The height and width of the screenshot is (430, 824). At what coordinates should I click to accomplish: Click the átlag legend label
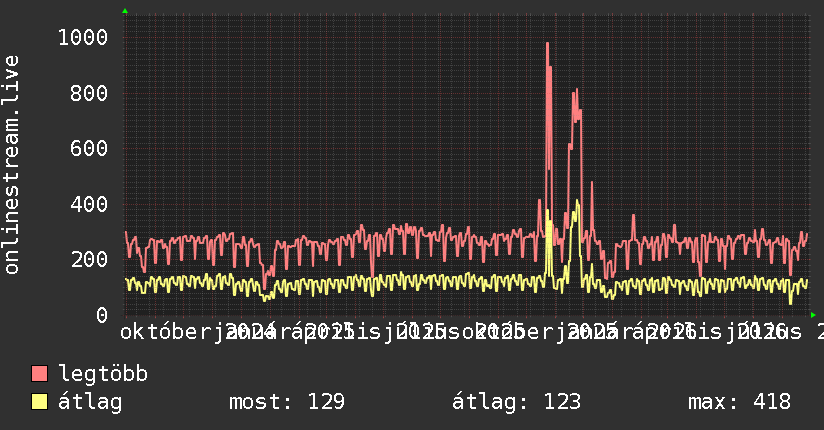(90, 402)
